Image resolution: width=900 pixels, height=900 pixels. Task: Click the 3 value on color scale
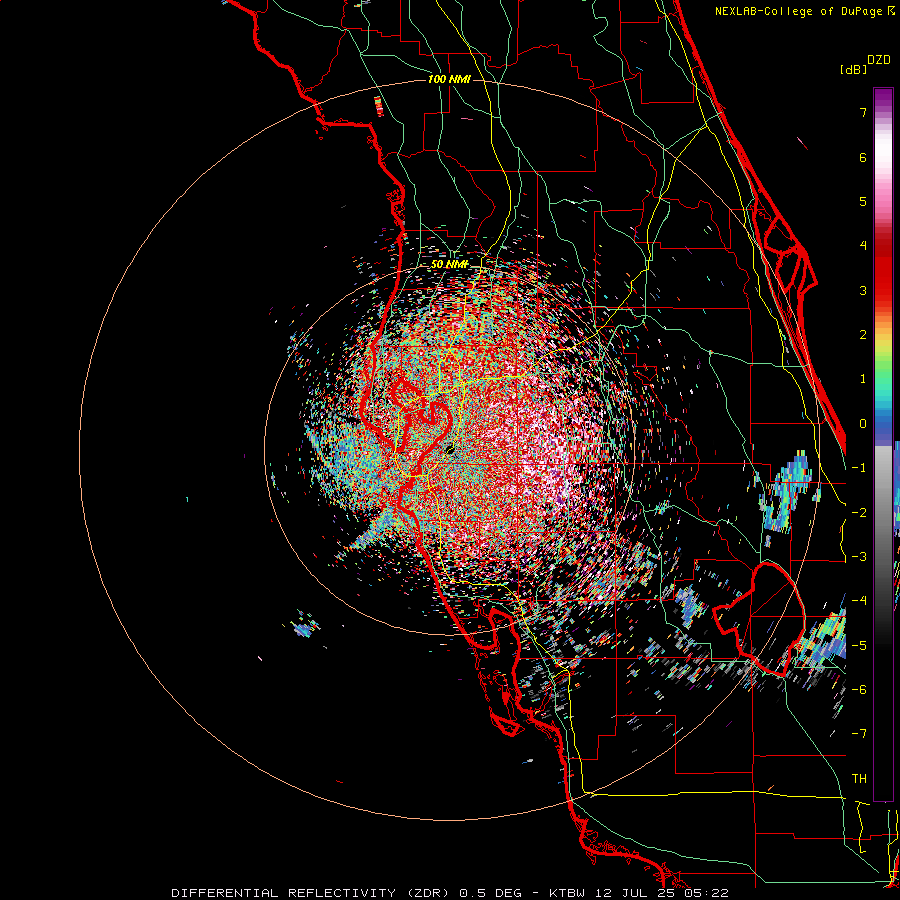pos(863,290)
